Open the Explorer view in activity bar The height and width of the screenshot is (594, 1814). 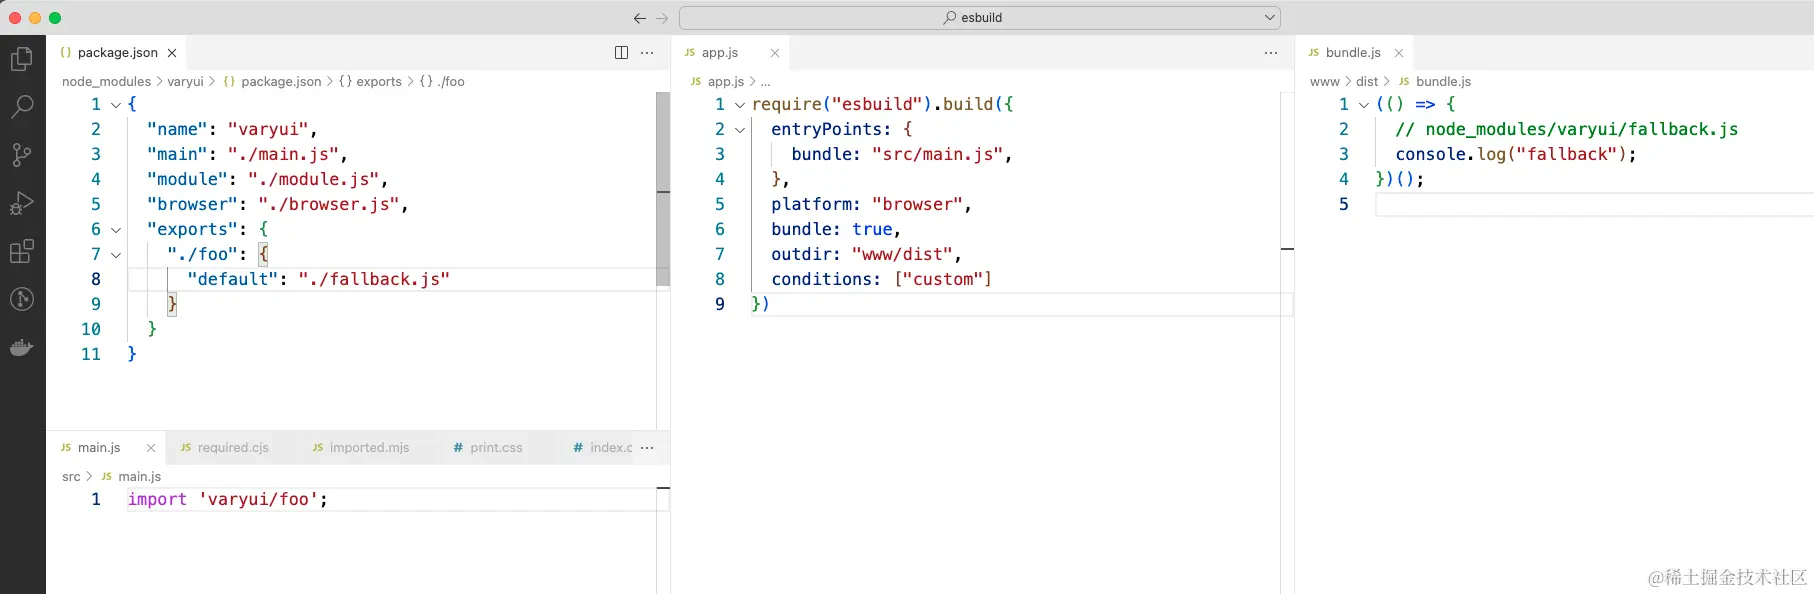[x=22, y=59]
